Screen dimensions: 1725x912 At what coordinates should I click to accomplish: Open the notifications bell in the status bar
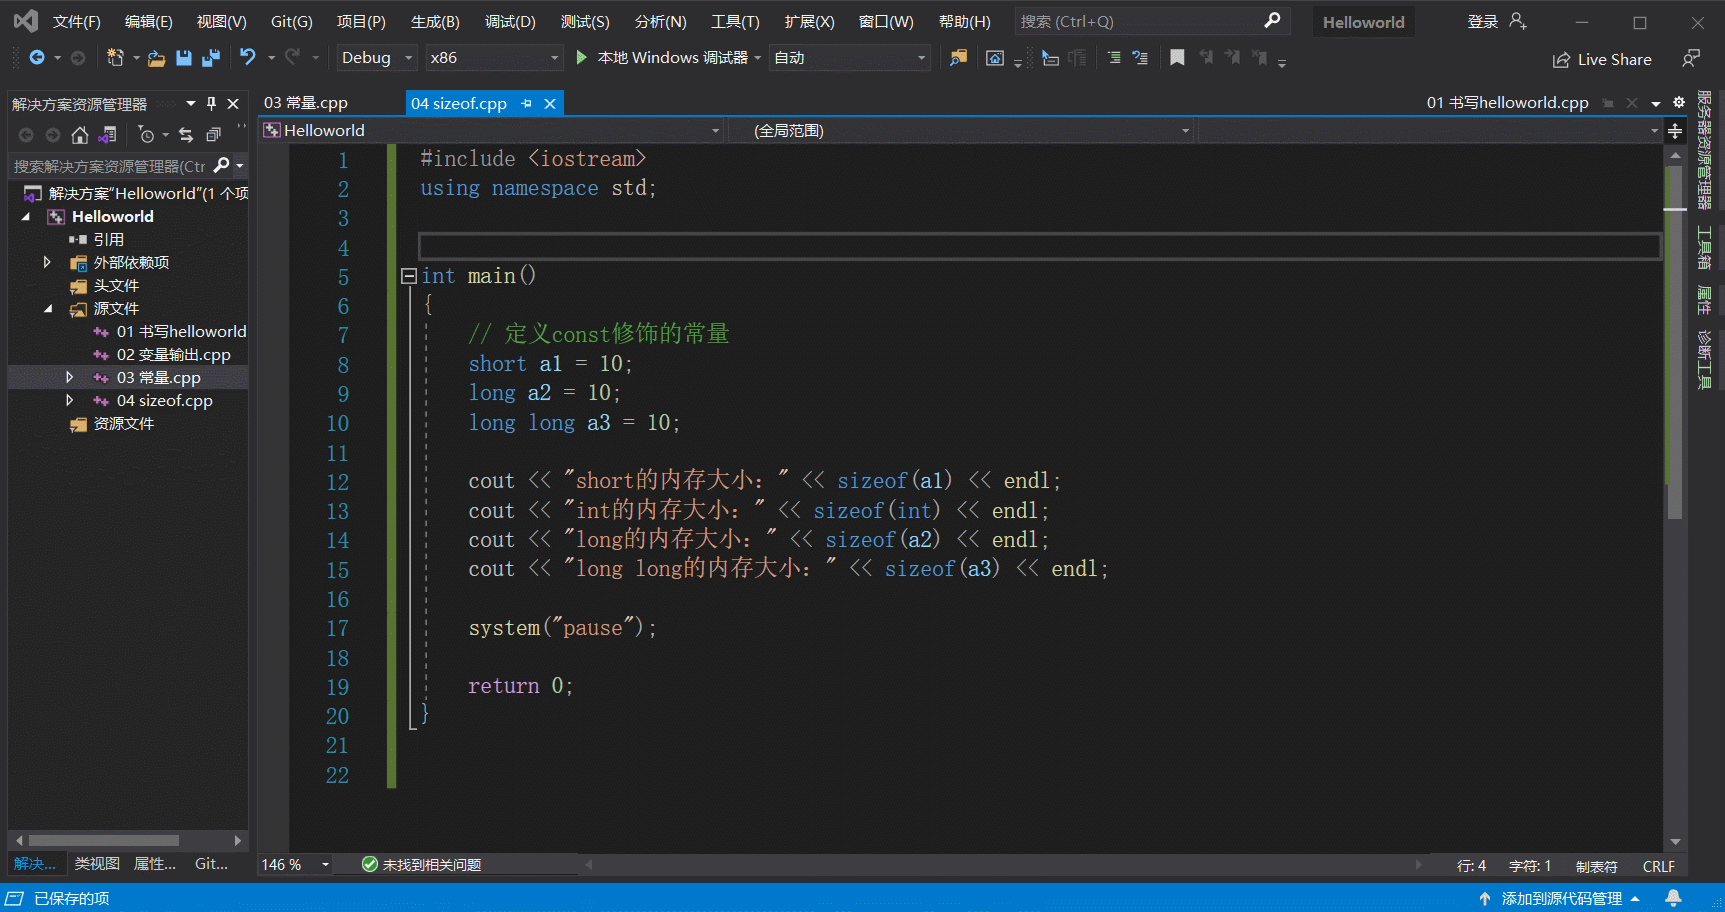(x=1673, y=898)
